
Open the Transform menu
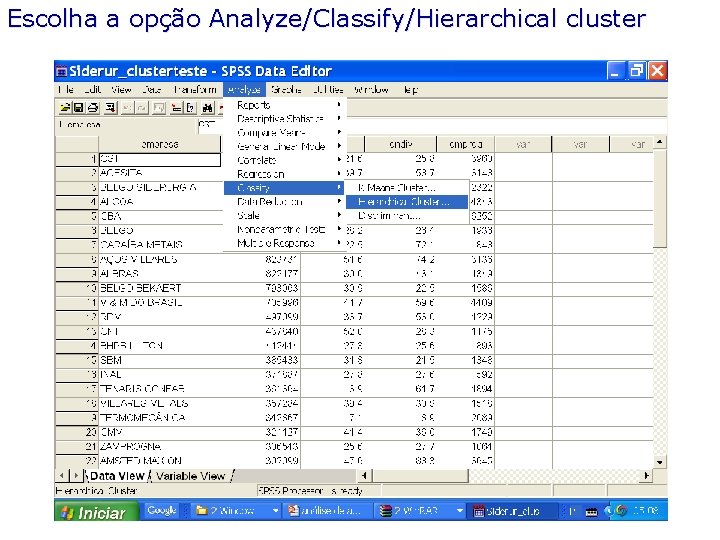pos(195,90)
